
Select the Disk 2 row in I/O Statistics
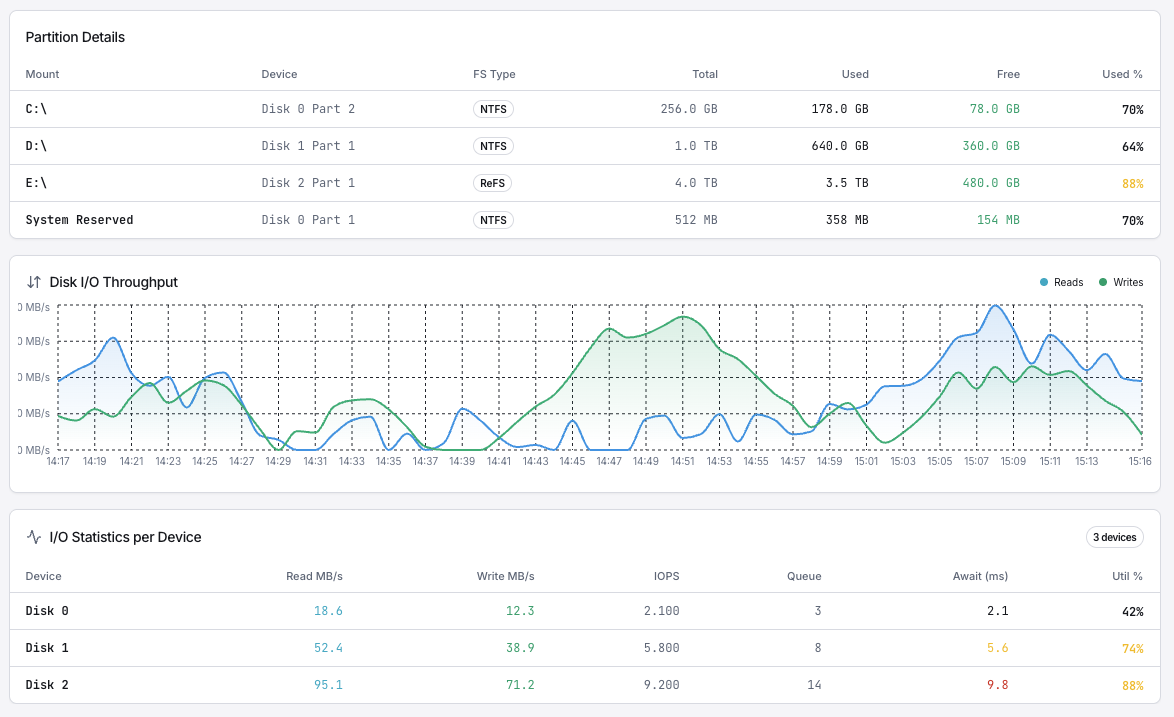pos(47,685)
